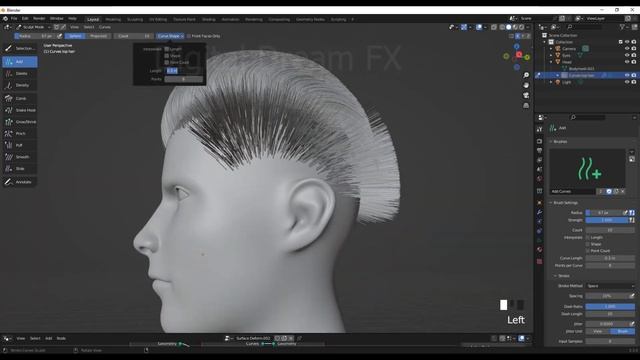Enable Interpolate Point Count in Brush Settings
This screenshot has height=360, width=640.
point(588,251)
